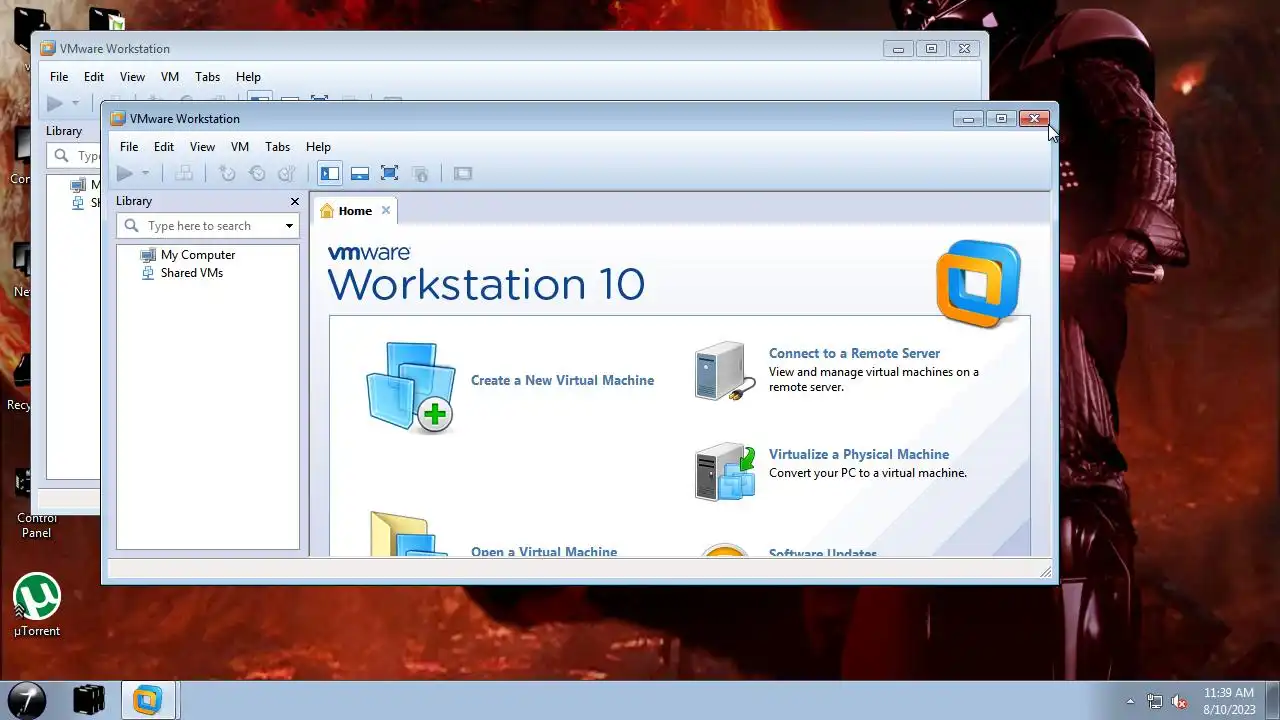The height and width of the screenshot is (720, 1280).
Task: Click the Power On play button in front window
Action: click(124, 174)
